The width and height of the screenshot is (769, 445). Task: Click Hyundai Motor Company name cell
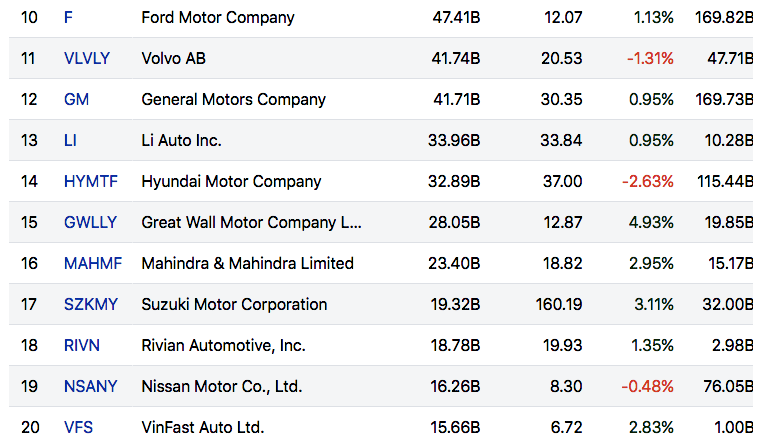point(232,181)
